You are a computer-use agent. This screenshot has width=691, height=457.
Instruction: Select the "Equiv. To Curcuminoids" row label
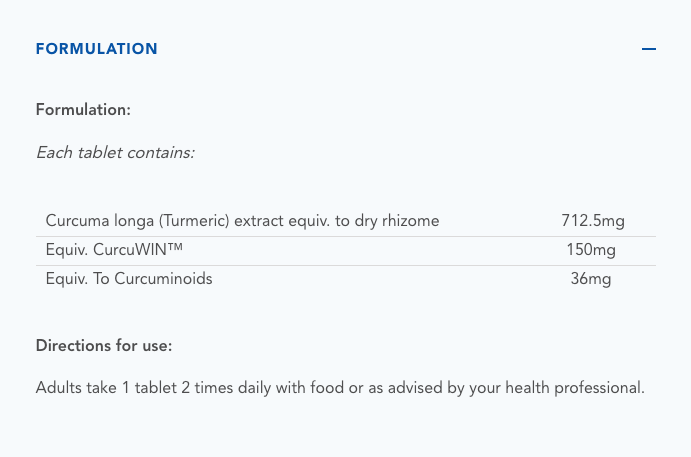click(x=129, y=279)
